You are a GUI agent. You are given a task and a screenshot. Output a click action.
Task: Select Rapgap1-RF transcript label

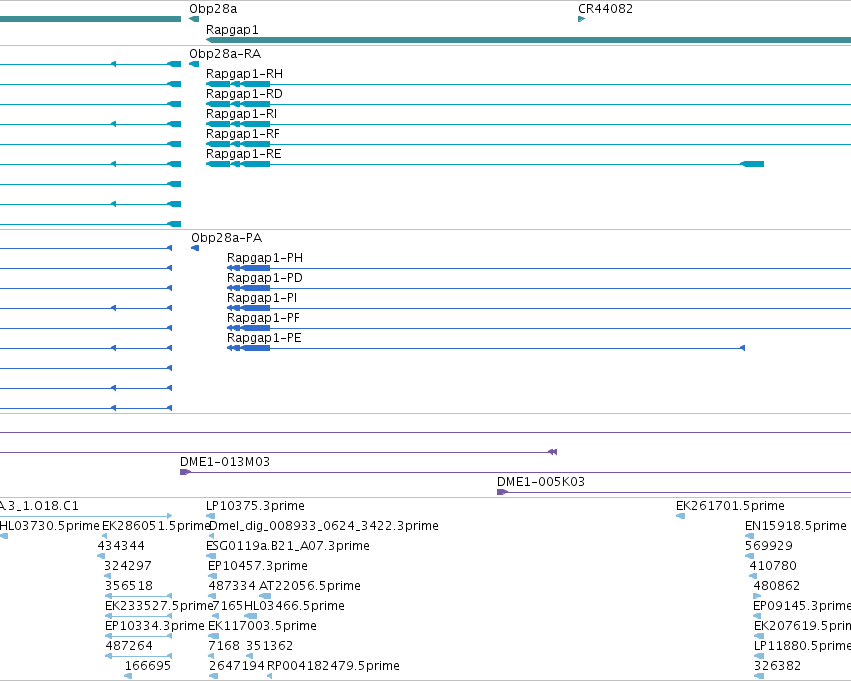coord(243,134)
